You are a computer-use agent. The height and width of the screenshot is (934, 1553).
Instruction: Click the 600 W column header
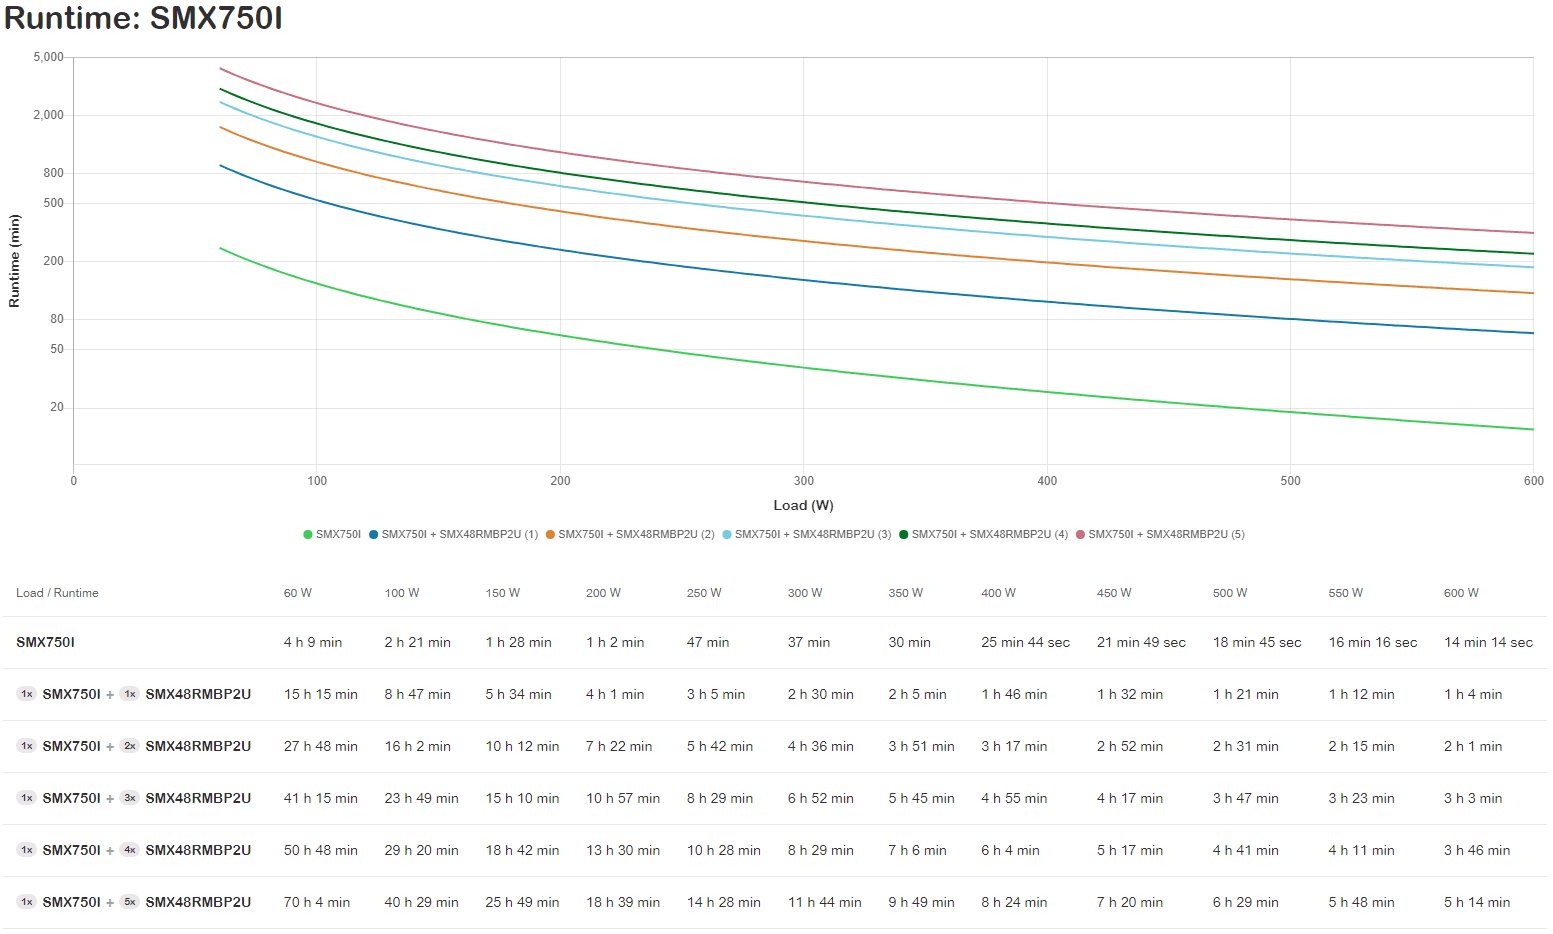(1461, 593)
